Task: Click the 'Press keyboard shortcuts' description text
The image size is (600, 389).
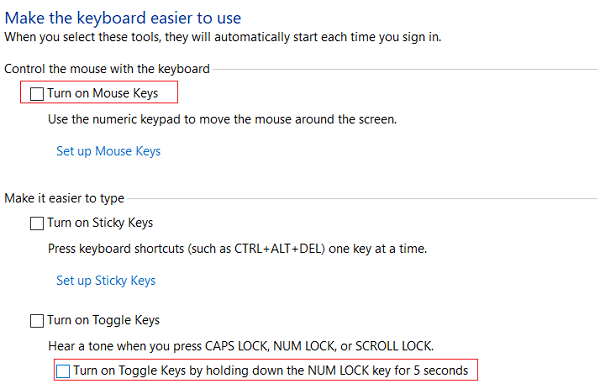Action: (237, 249)
